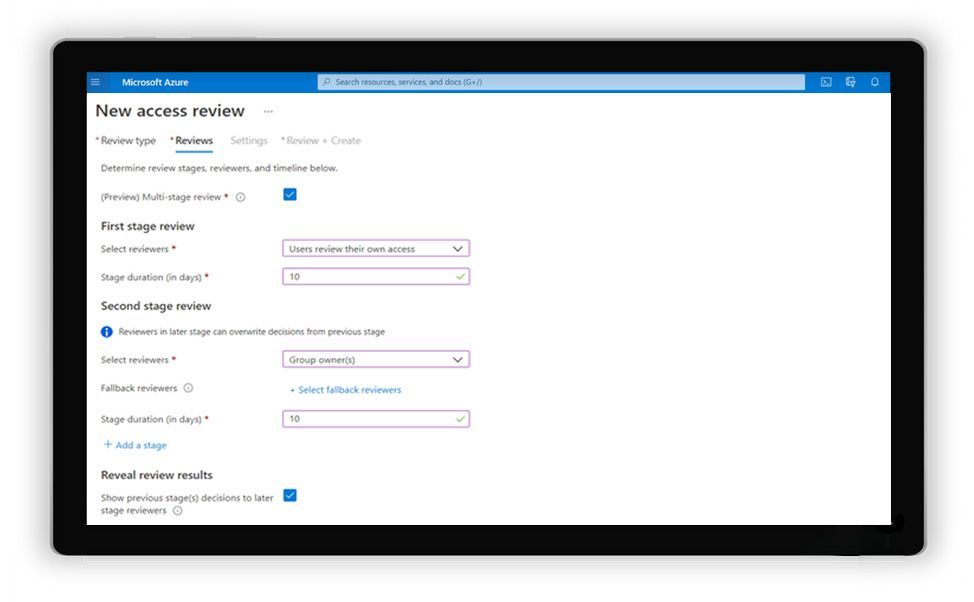Open Second stage Select reviewers dropdown
Viewport: 974px width, 602px height.
pyautogui.click(x=376, y=360)
